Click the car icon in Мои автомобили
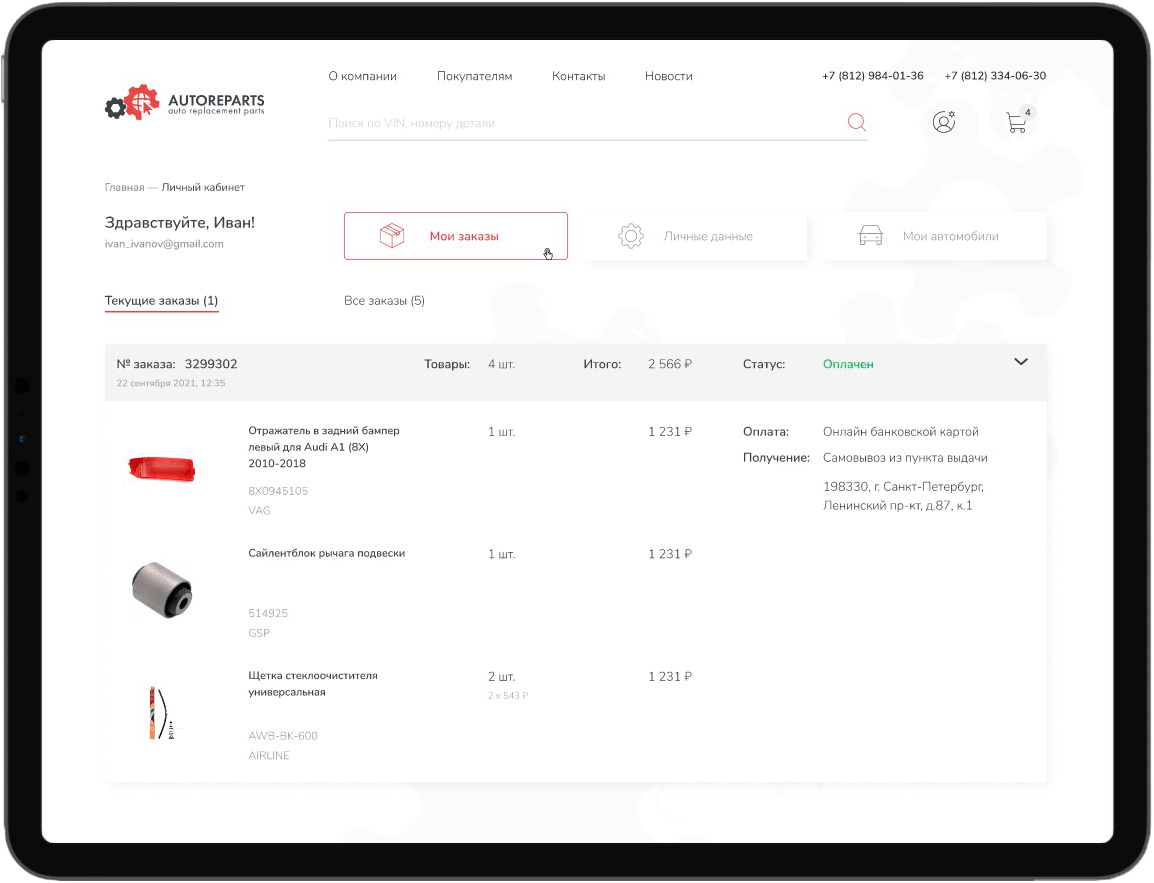Screen dimensions: 1154x883 871,235
